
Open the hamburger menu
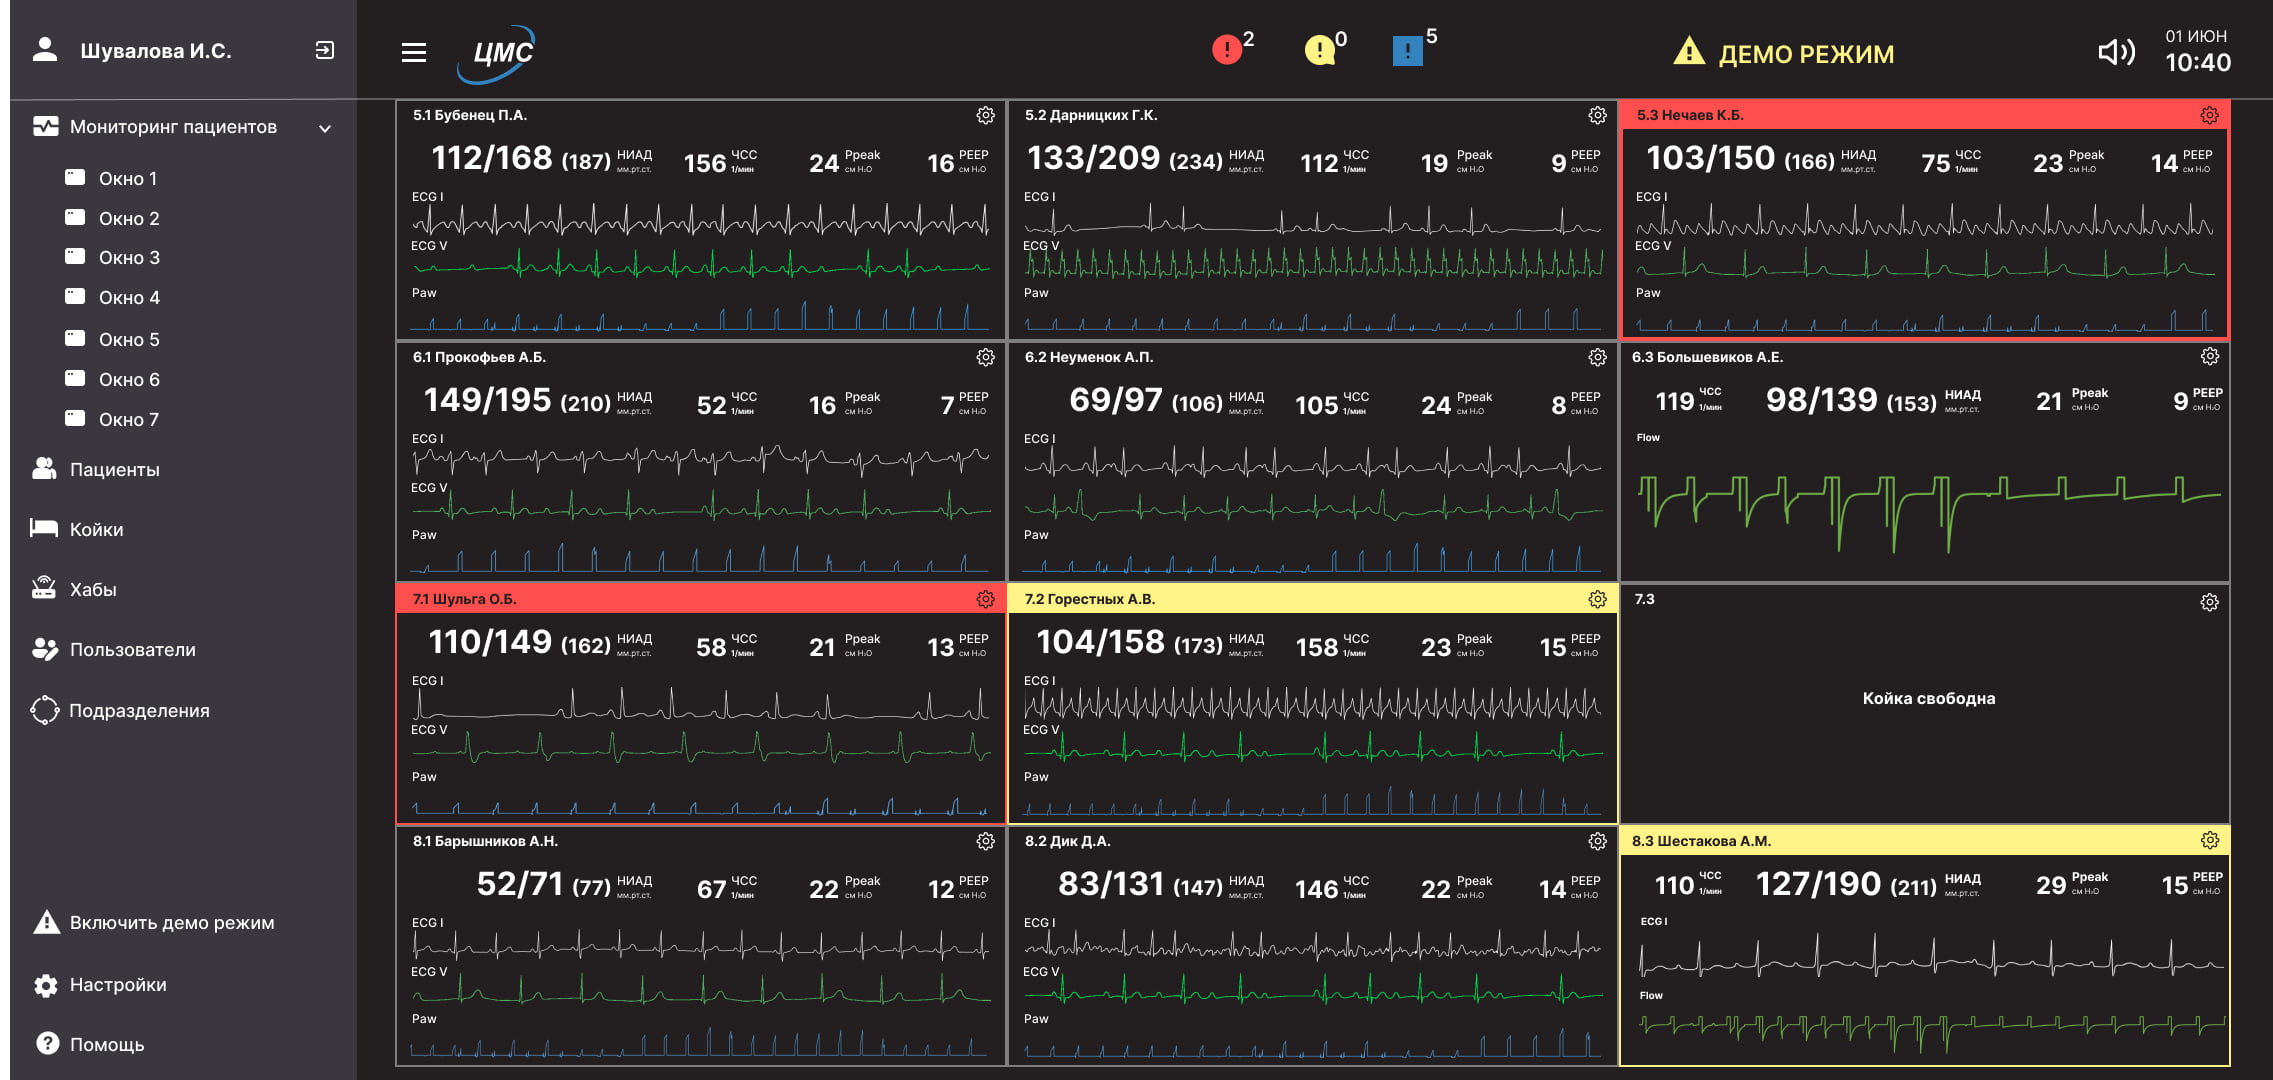tap(414, 52)
